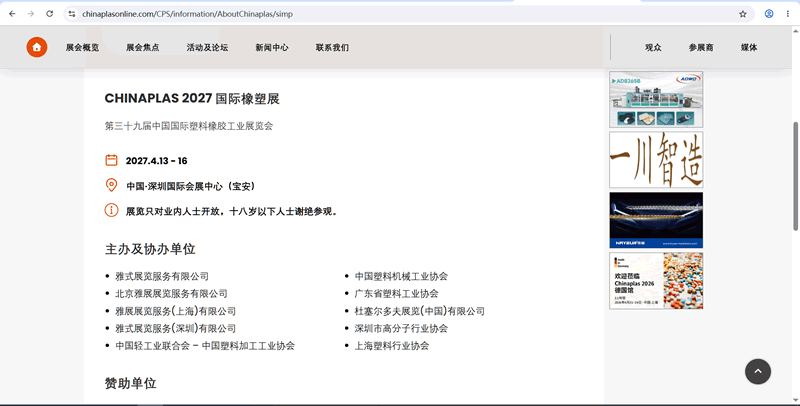Click the orange location pin icon
The image size is (800, 406).
(111, 185)
